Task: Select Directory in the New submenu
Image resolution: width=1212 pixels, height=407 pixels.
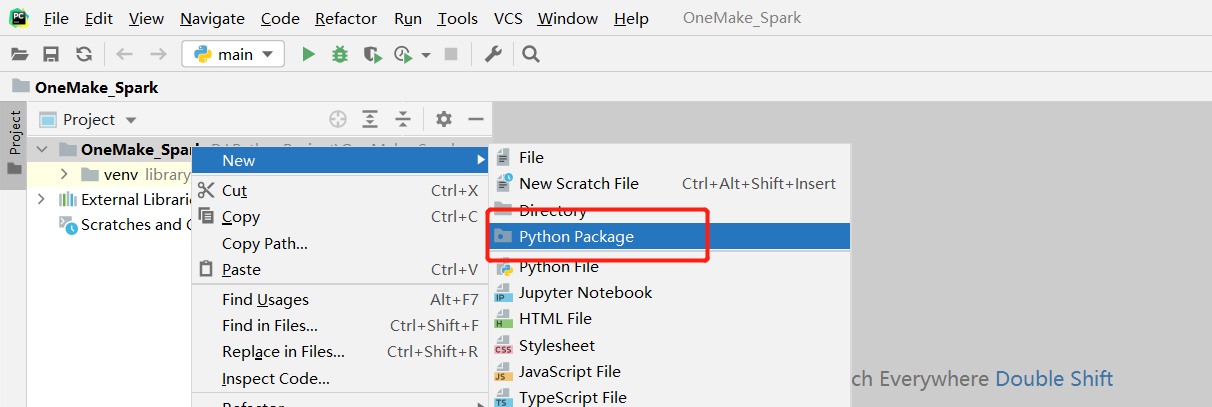Action: pos(670,211)
